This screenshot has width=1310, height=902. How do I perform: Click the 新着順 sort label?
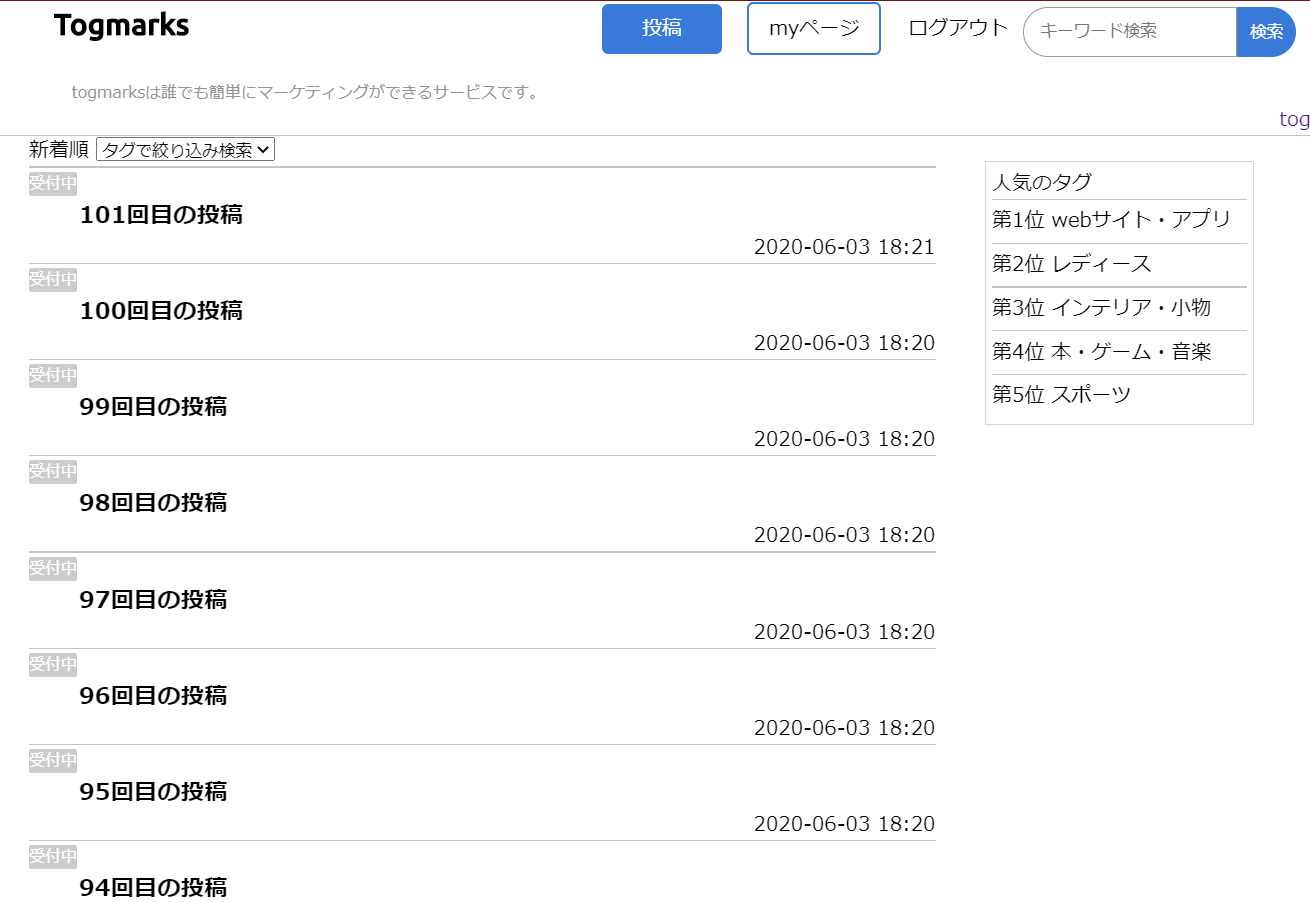(59, 150)
